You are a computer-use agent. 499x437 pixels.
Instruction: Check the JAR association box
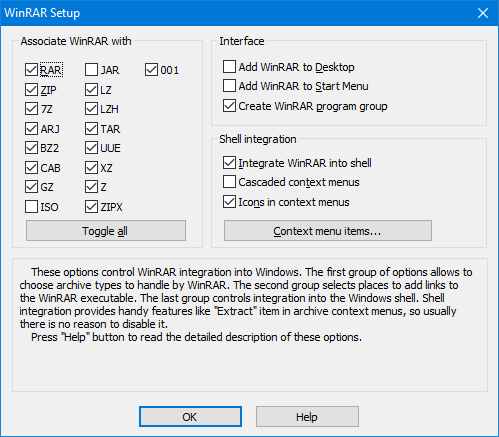click(x=91, y=70)
